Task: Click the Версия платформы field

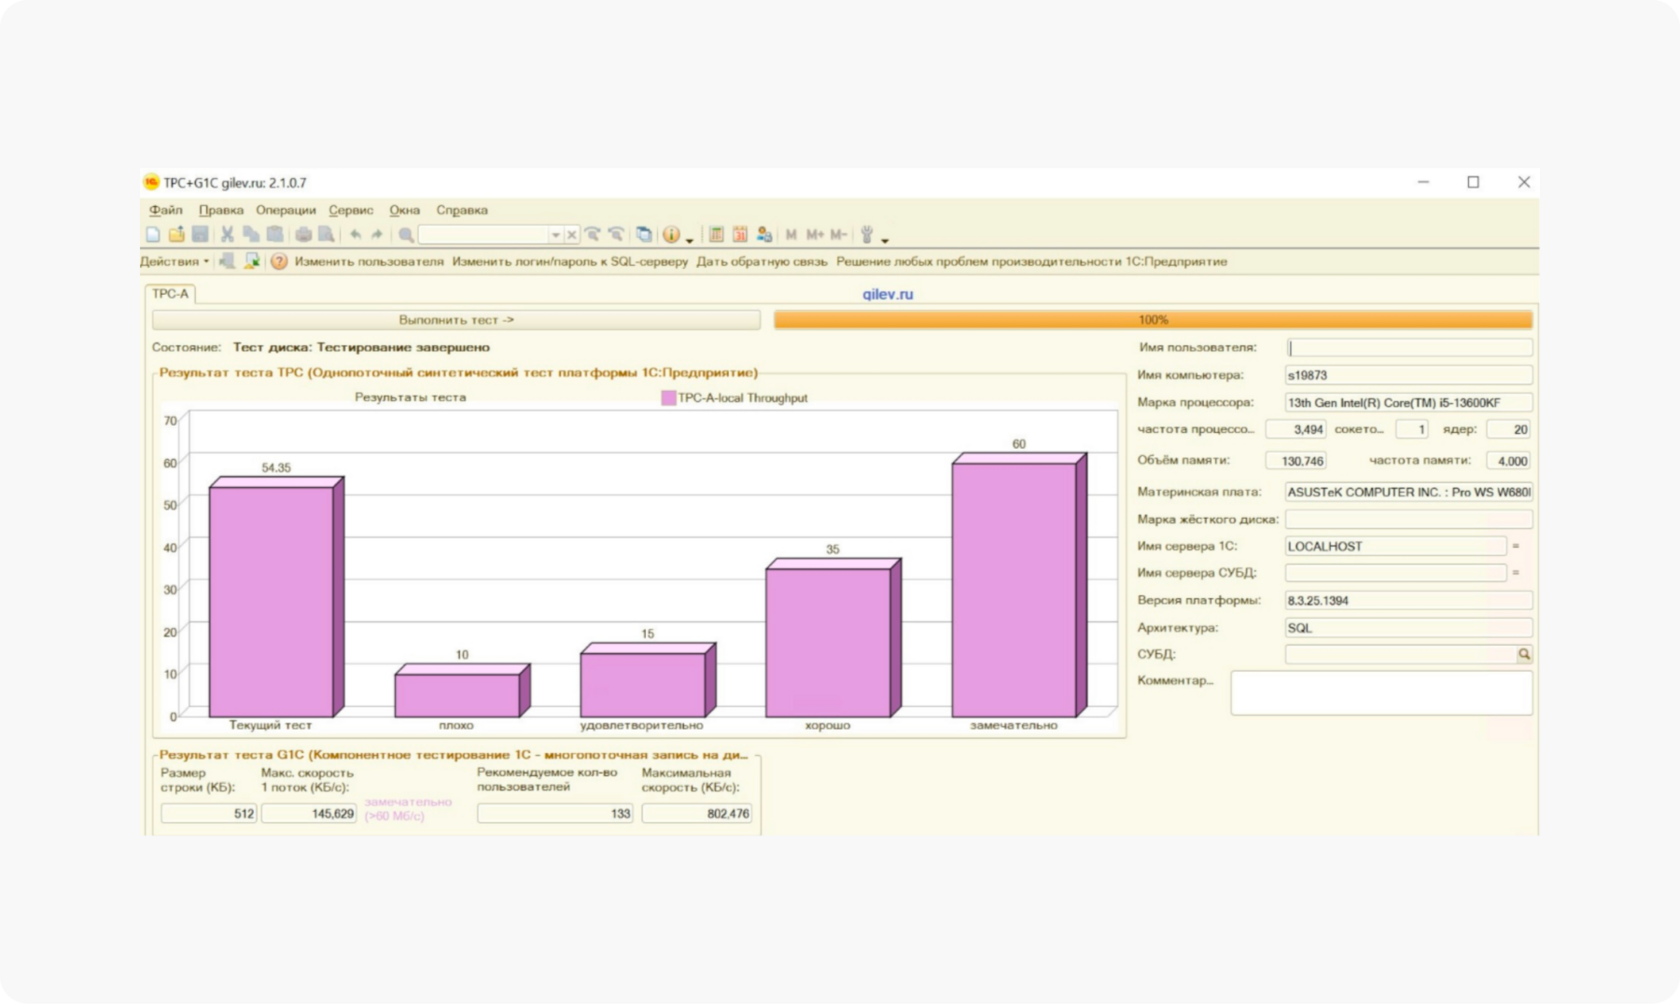Action: [1408, 601]
